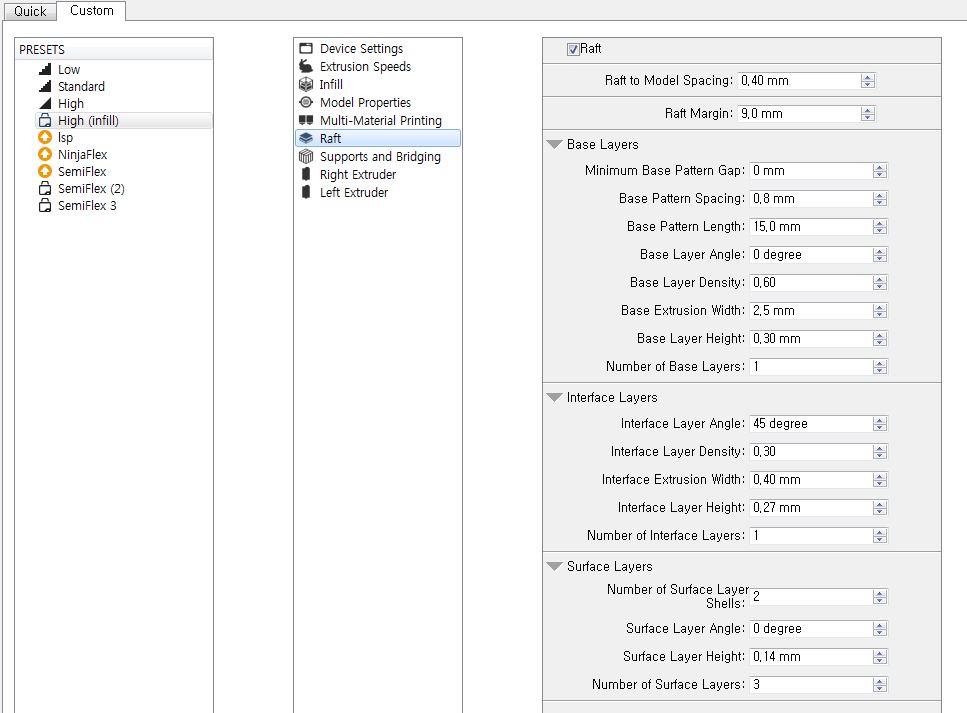
Task: Click the Model Properties icon
Action: (306, 102)
